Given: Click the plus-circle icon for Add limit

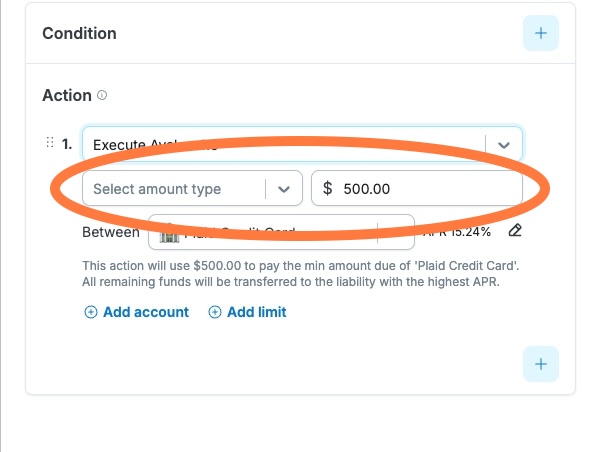Looking at the screenshot, I should 215,312.
